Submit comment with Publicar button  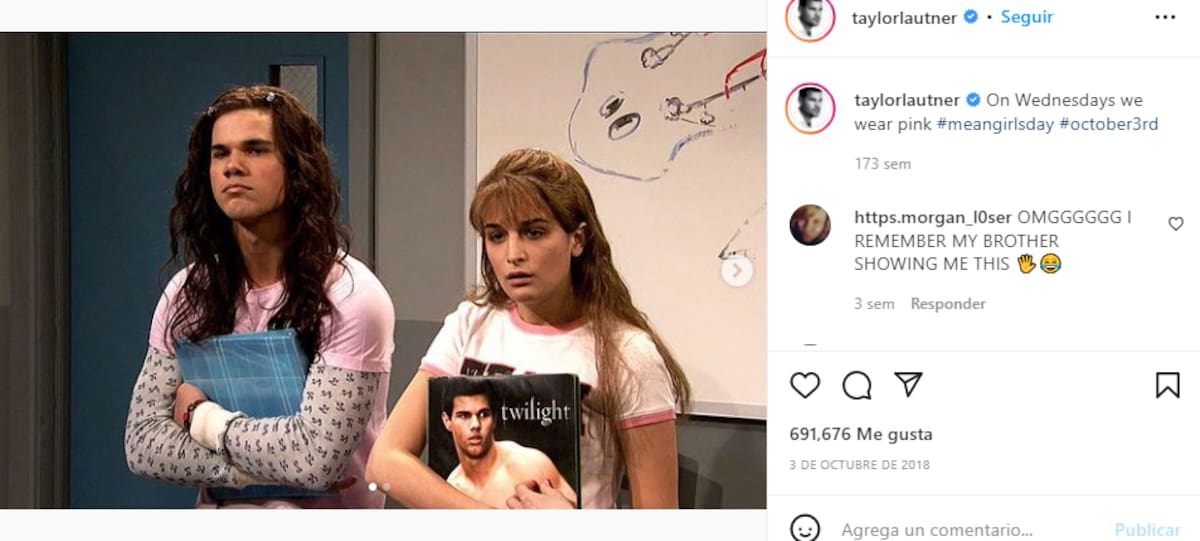(1147, 530)
